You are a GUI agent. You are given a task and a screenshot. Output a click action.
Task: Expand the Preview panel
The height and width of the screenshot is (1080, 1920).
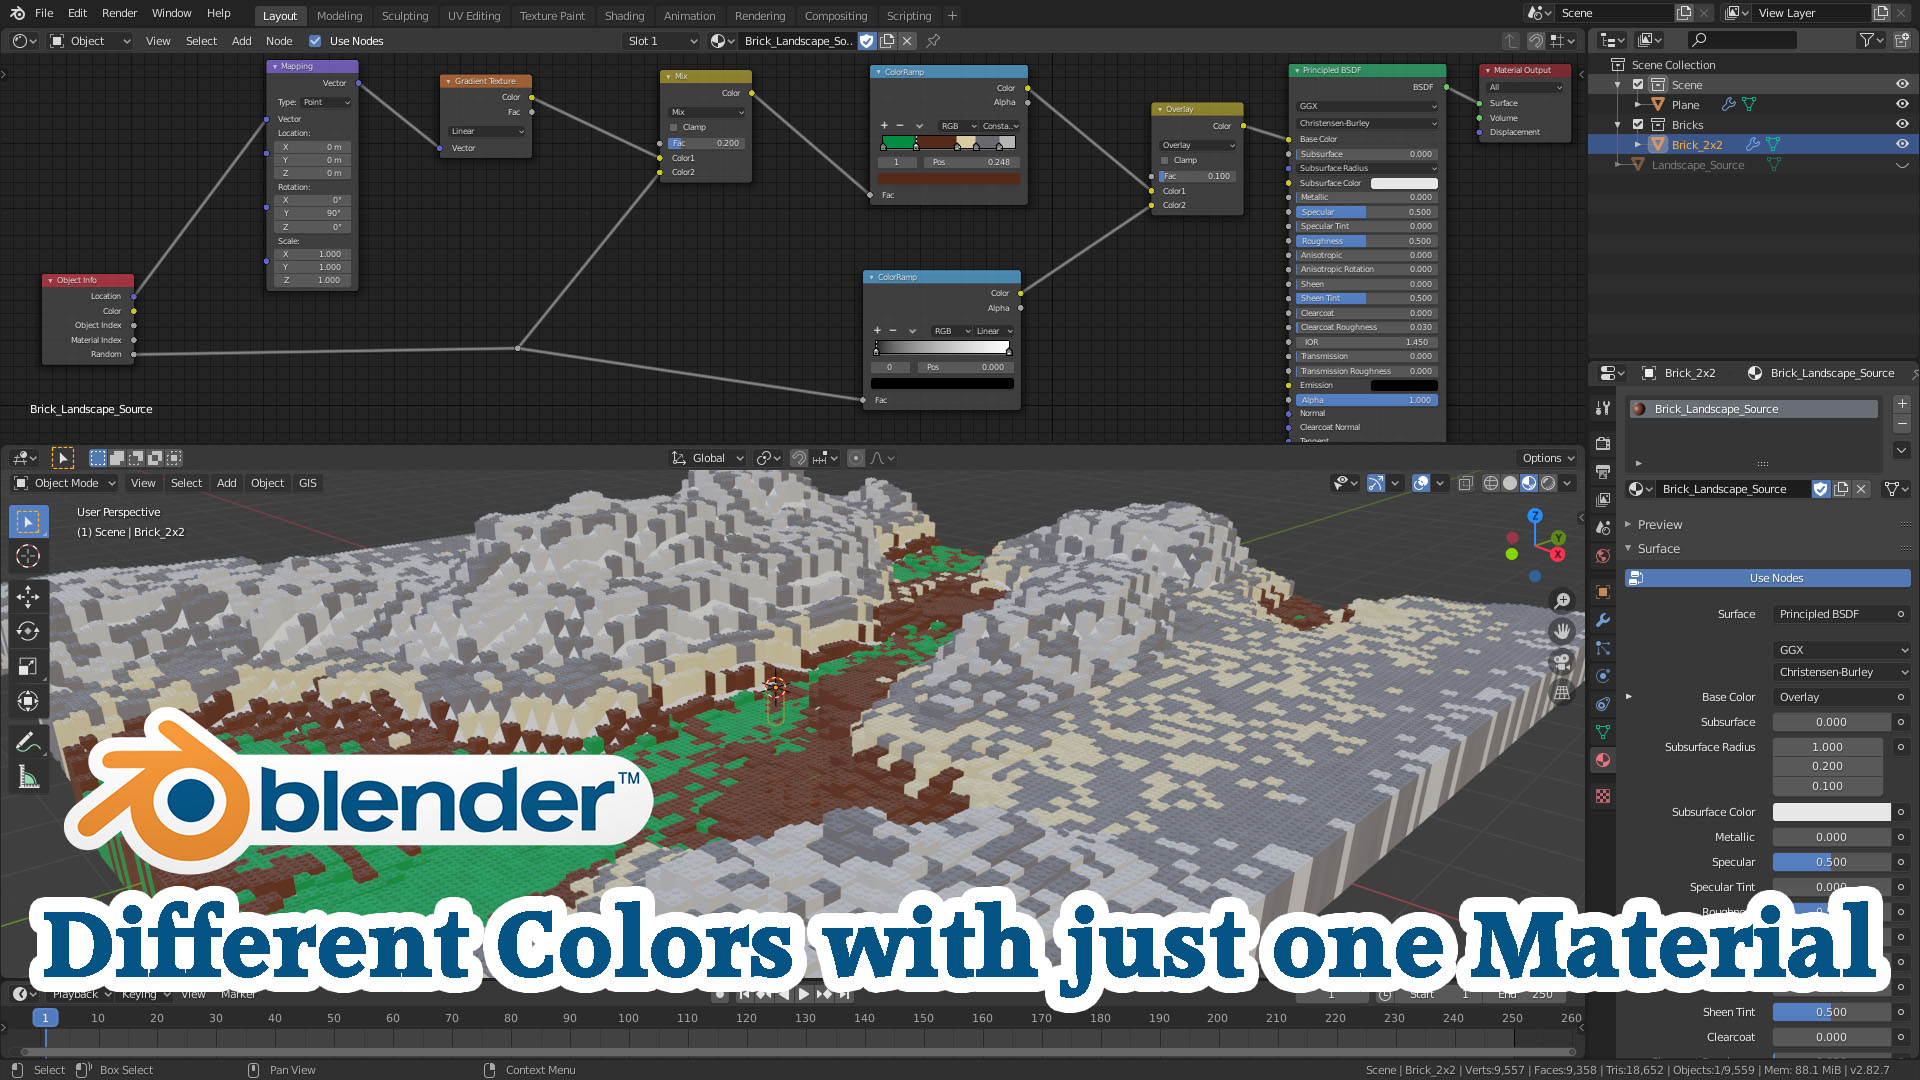1660,524
